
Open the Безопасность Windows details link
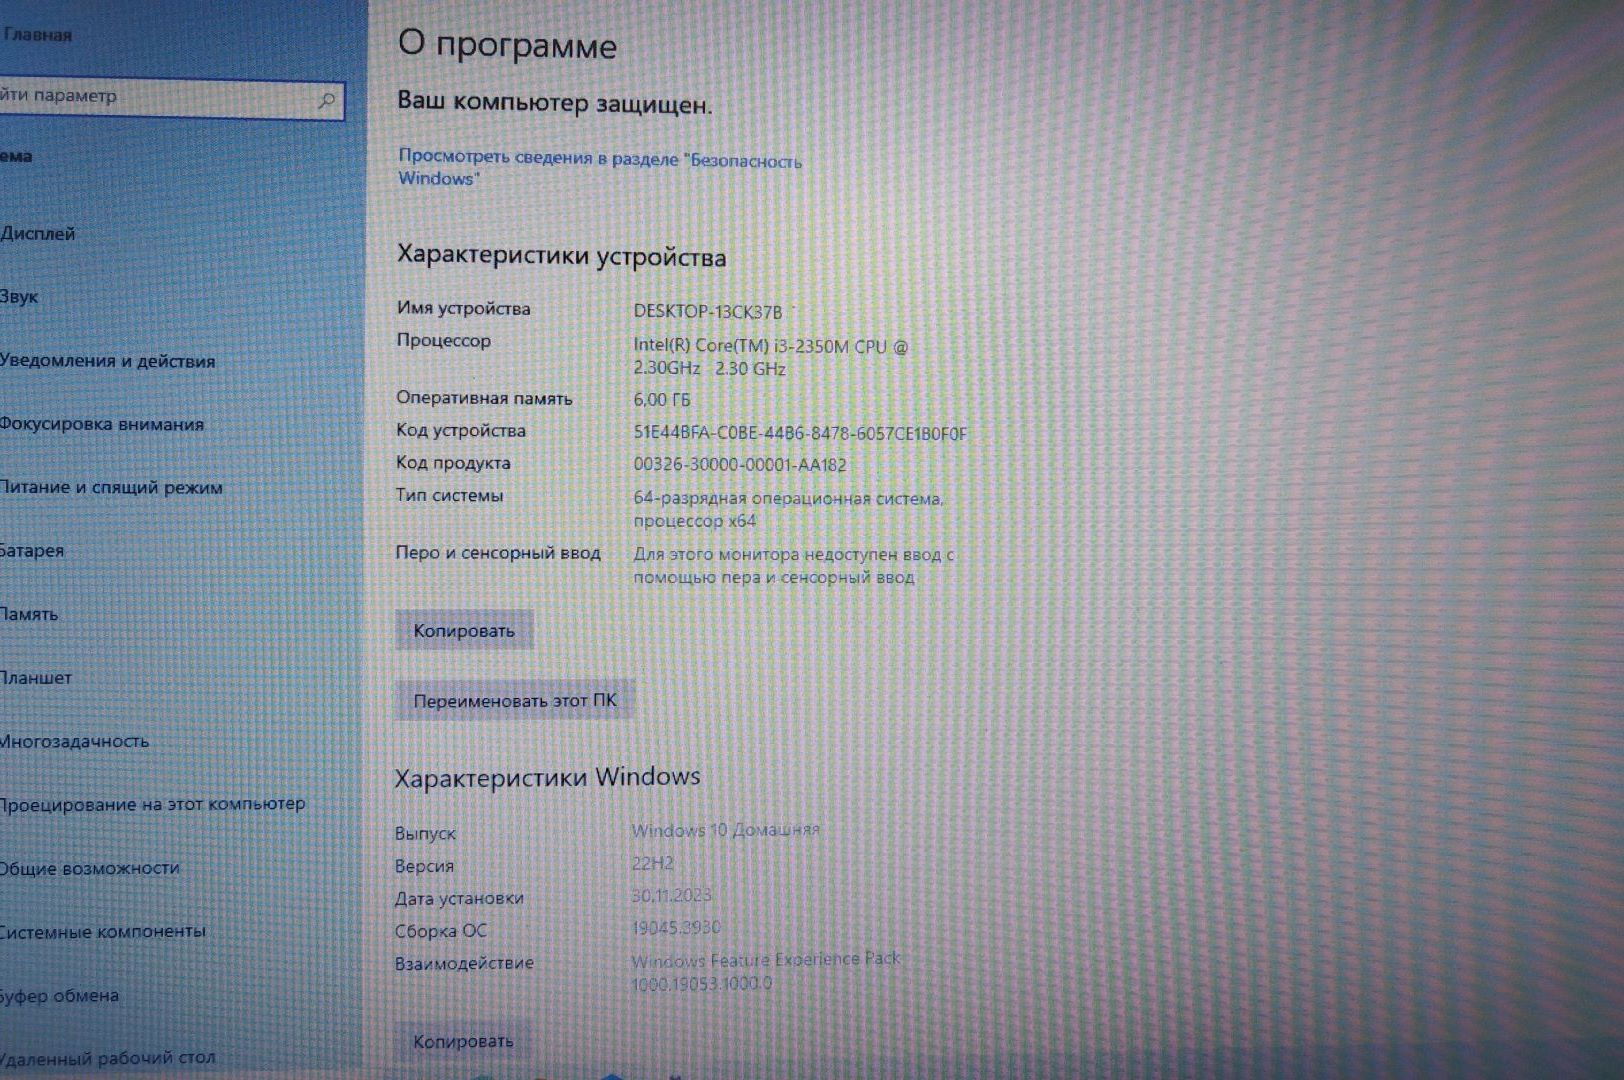[599, 168]
